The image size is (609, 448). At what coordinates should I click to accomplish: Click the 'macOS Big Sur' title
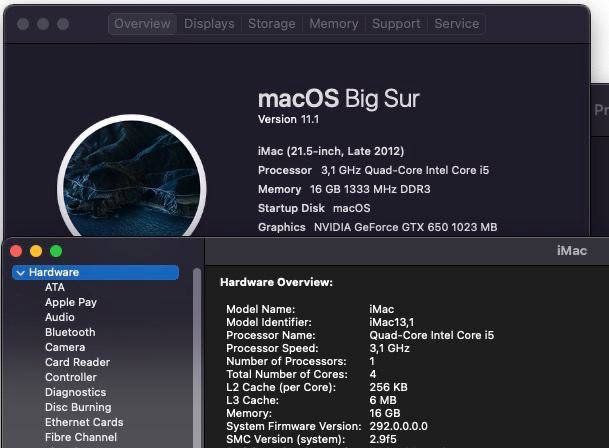(x=339, y=99)
